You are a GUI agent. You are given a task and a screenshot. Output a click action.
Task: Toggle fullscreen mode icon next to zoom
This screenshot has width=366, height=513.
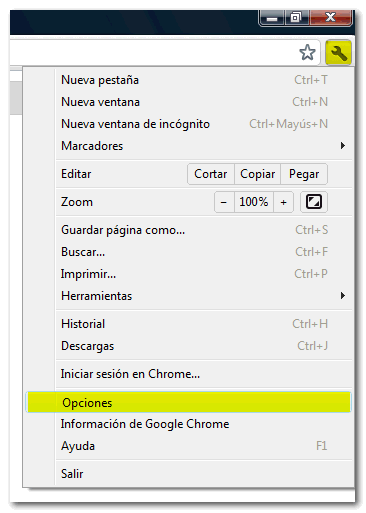click(x=314, y=202)
